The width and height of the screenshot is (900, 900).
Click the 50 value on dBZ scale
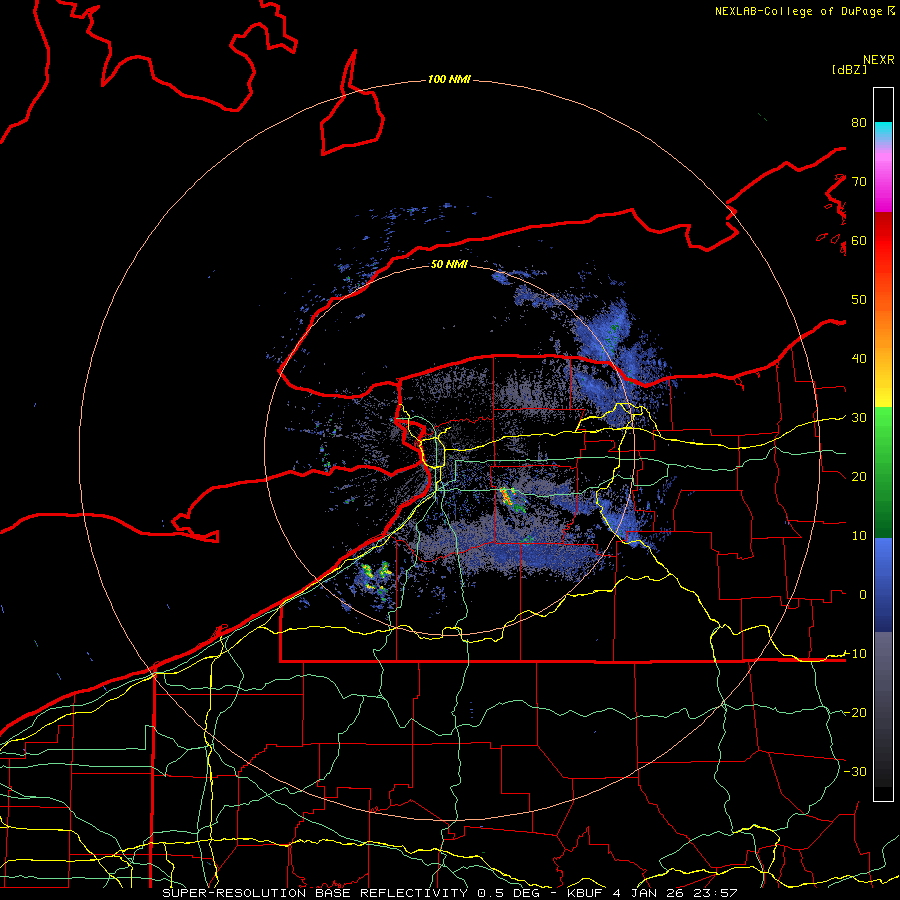click(859, 300)
